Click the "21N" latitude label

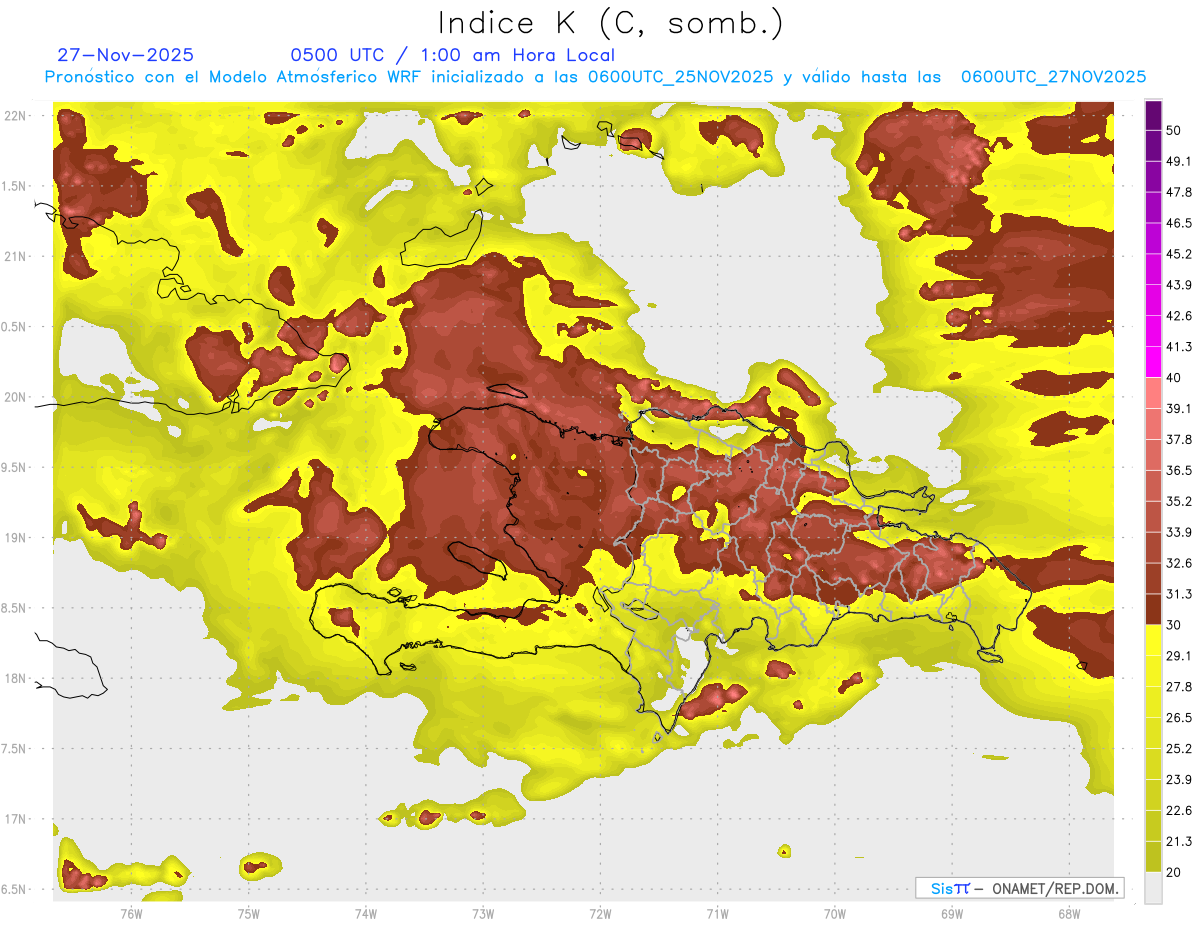14,256
